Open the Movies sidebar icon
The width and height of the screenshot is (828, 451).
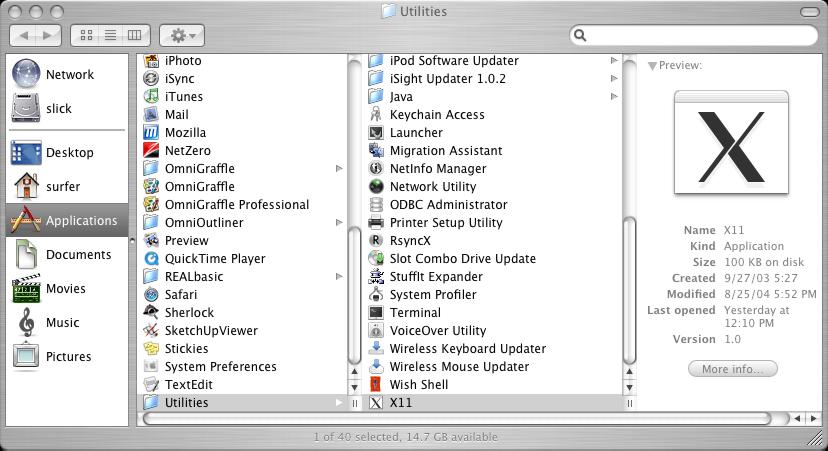26,289
